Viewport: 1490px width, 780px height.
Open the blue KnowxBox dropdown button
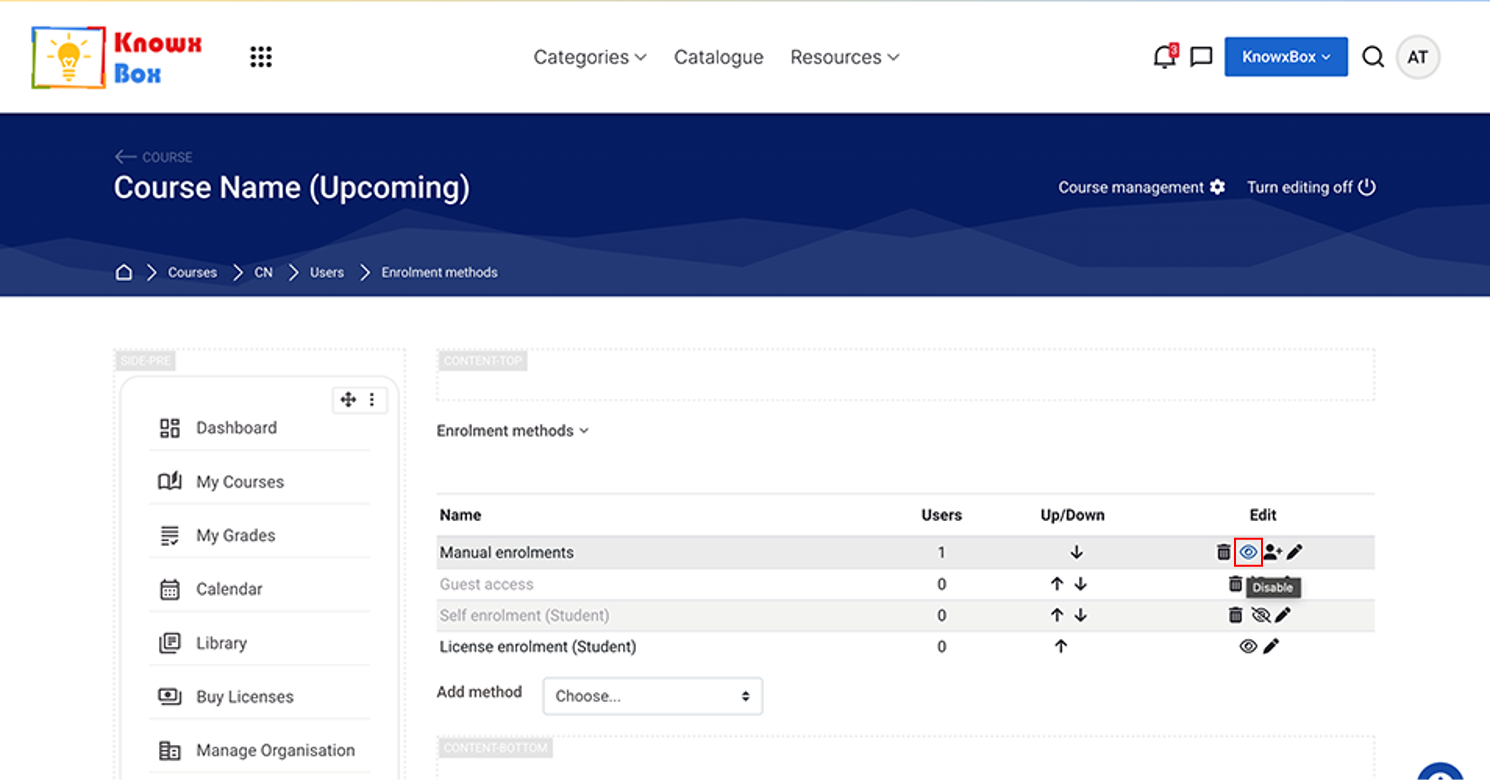click(1286, 57)
